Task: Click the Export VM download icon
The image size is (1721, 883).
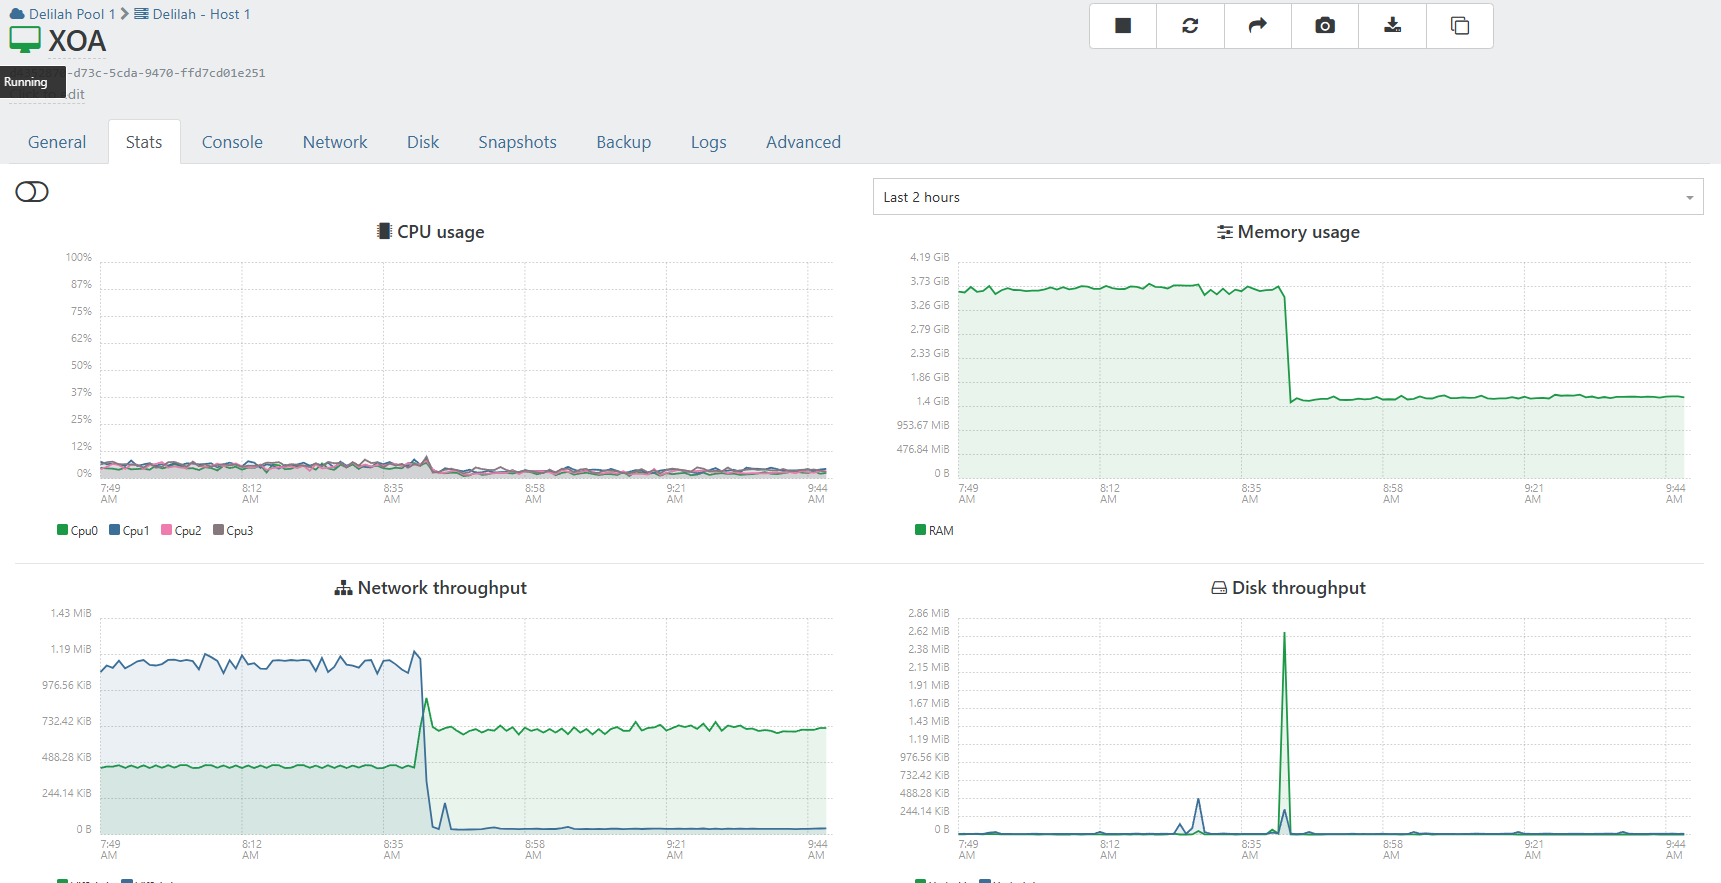Action: click(x=1392, y=26)
